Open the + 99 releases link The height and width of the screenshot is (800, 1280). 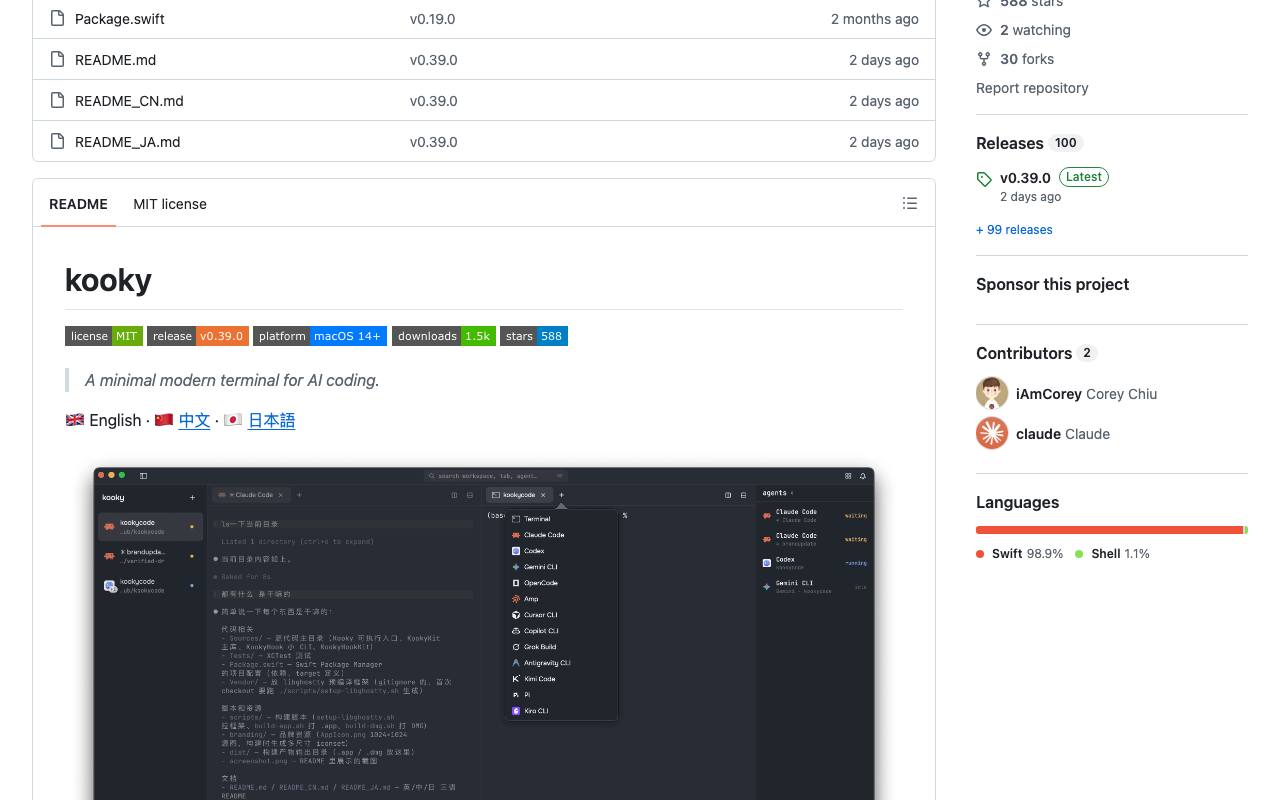click(x=1014, y=230)
